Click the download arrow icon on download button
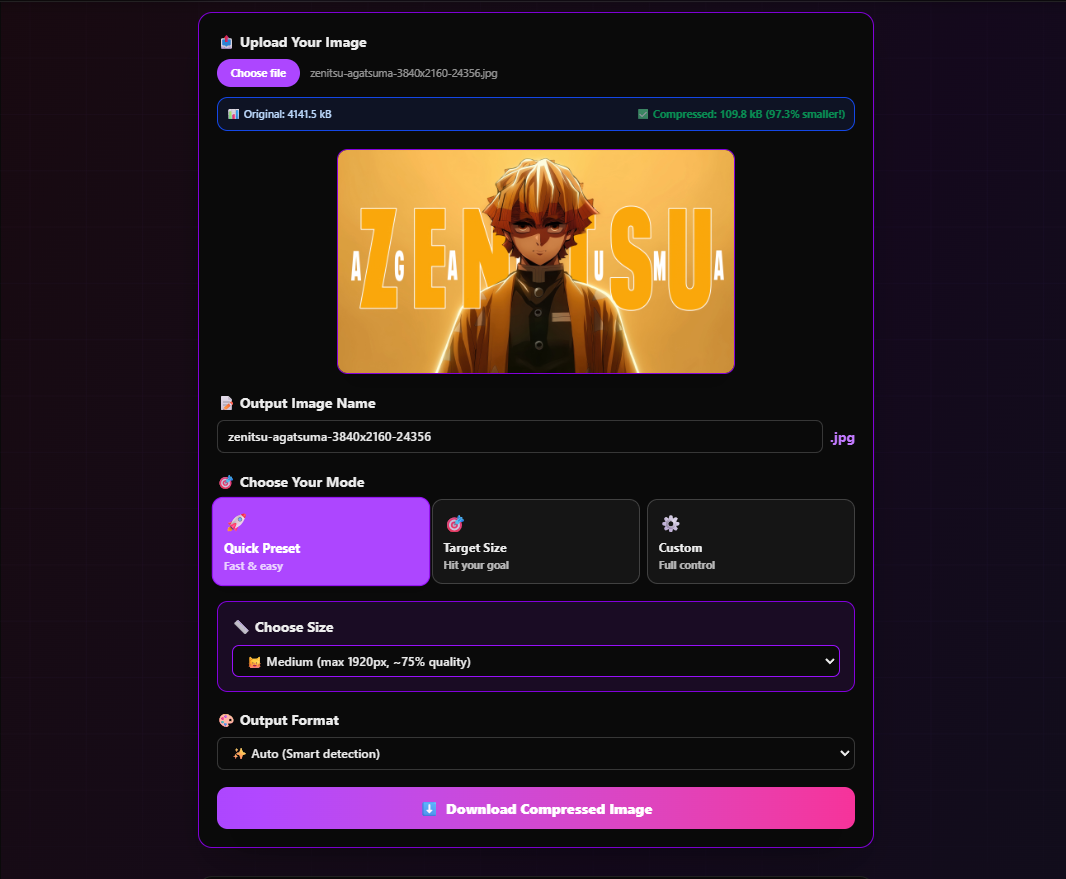 point(429,808)
